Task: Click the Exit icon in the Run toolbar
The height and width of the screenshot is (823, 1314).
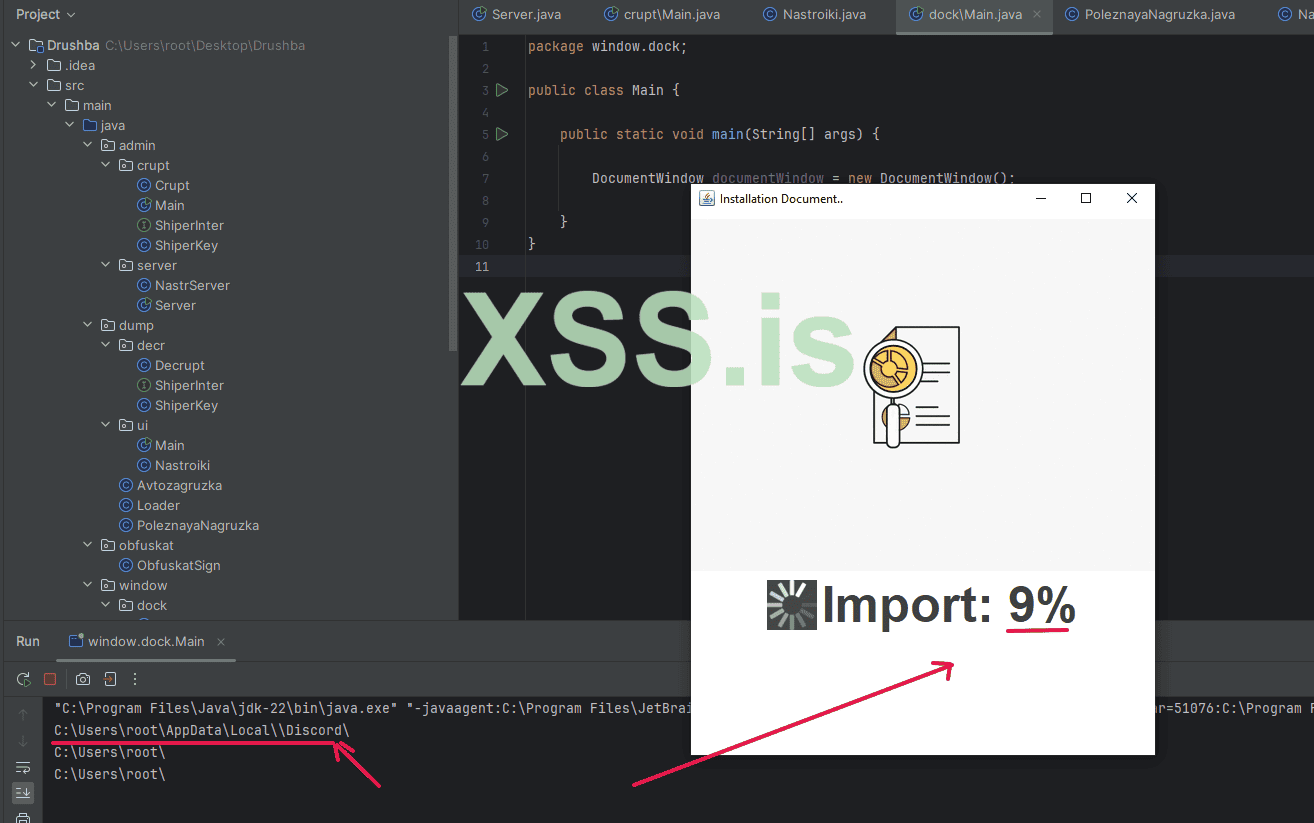Action: [109, 679]
